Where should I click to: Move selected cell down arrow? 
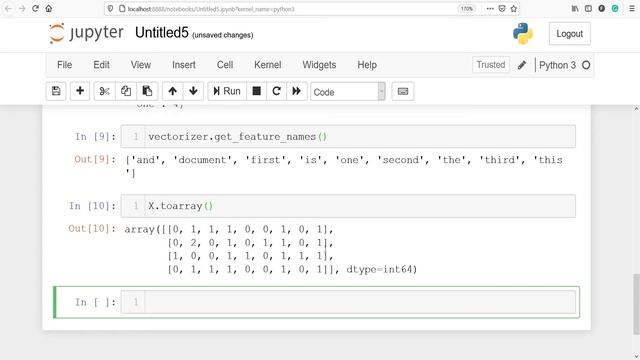(193, 91)
